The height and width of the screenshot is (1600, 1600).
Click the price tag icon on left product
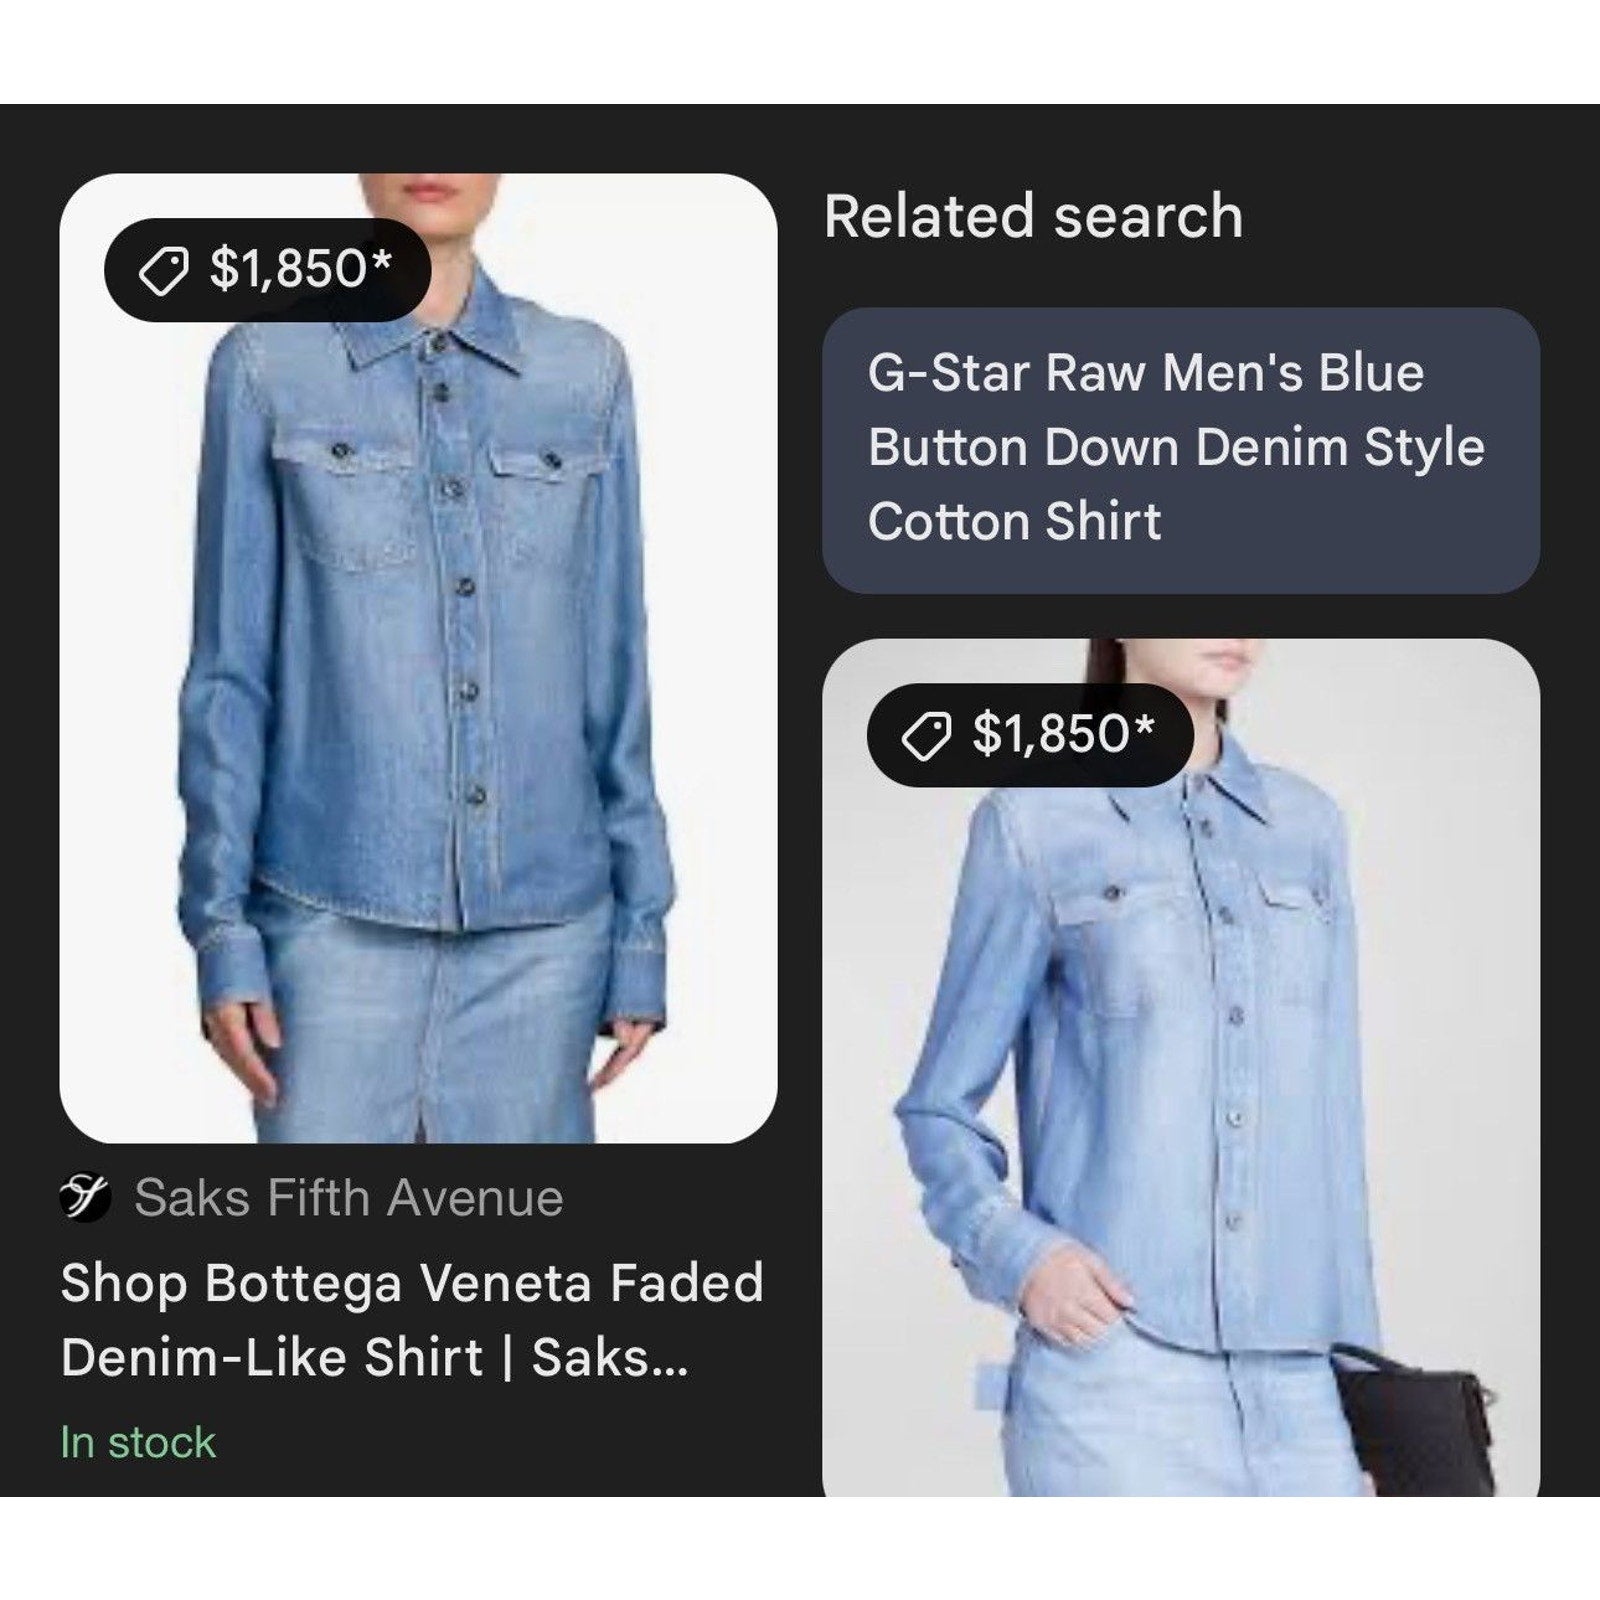tap(163, 270)
